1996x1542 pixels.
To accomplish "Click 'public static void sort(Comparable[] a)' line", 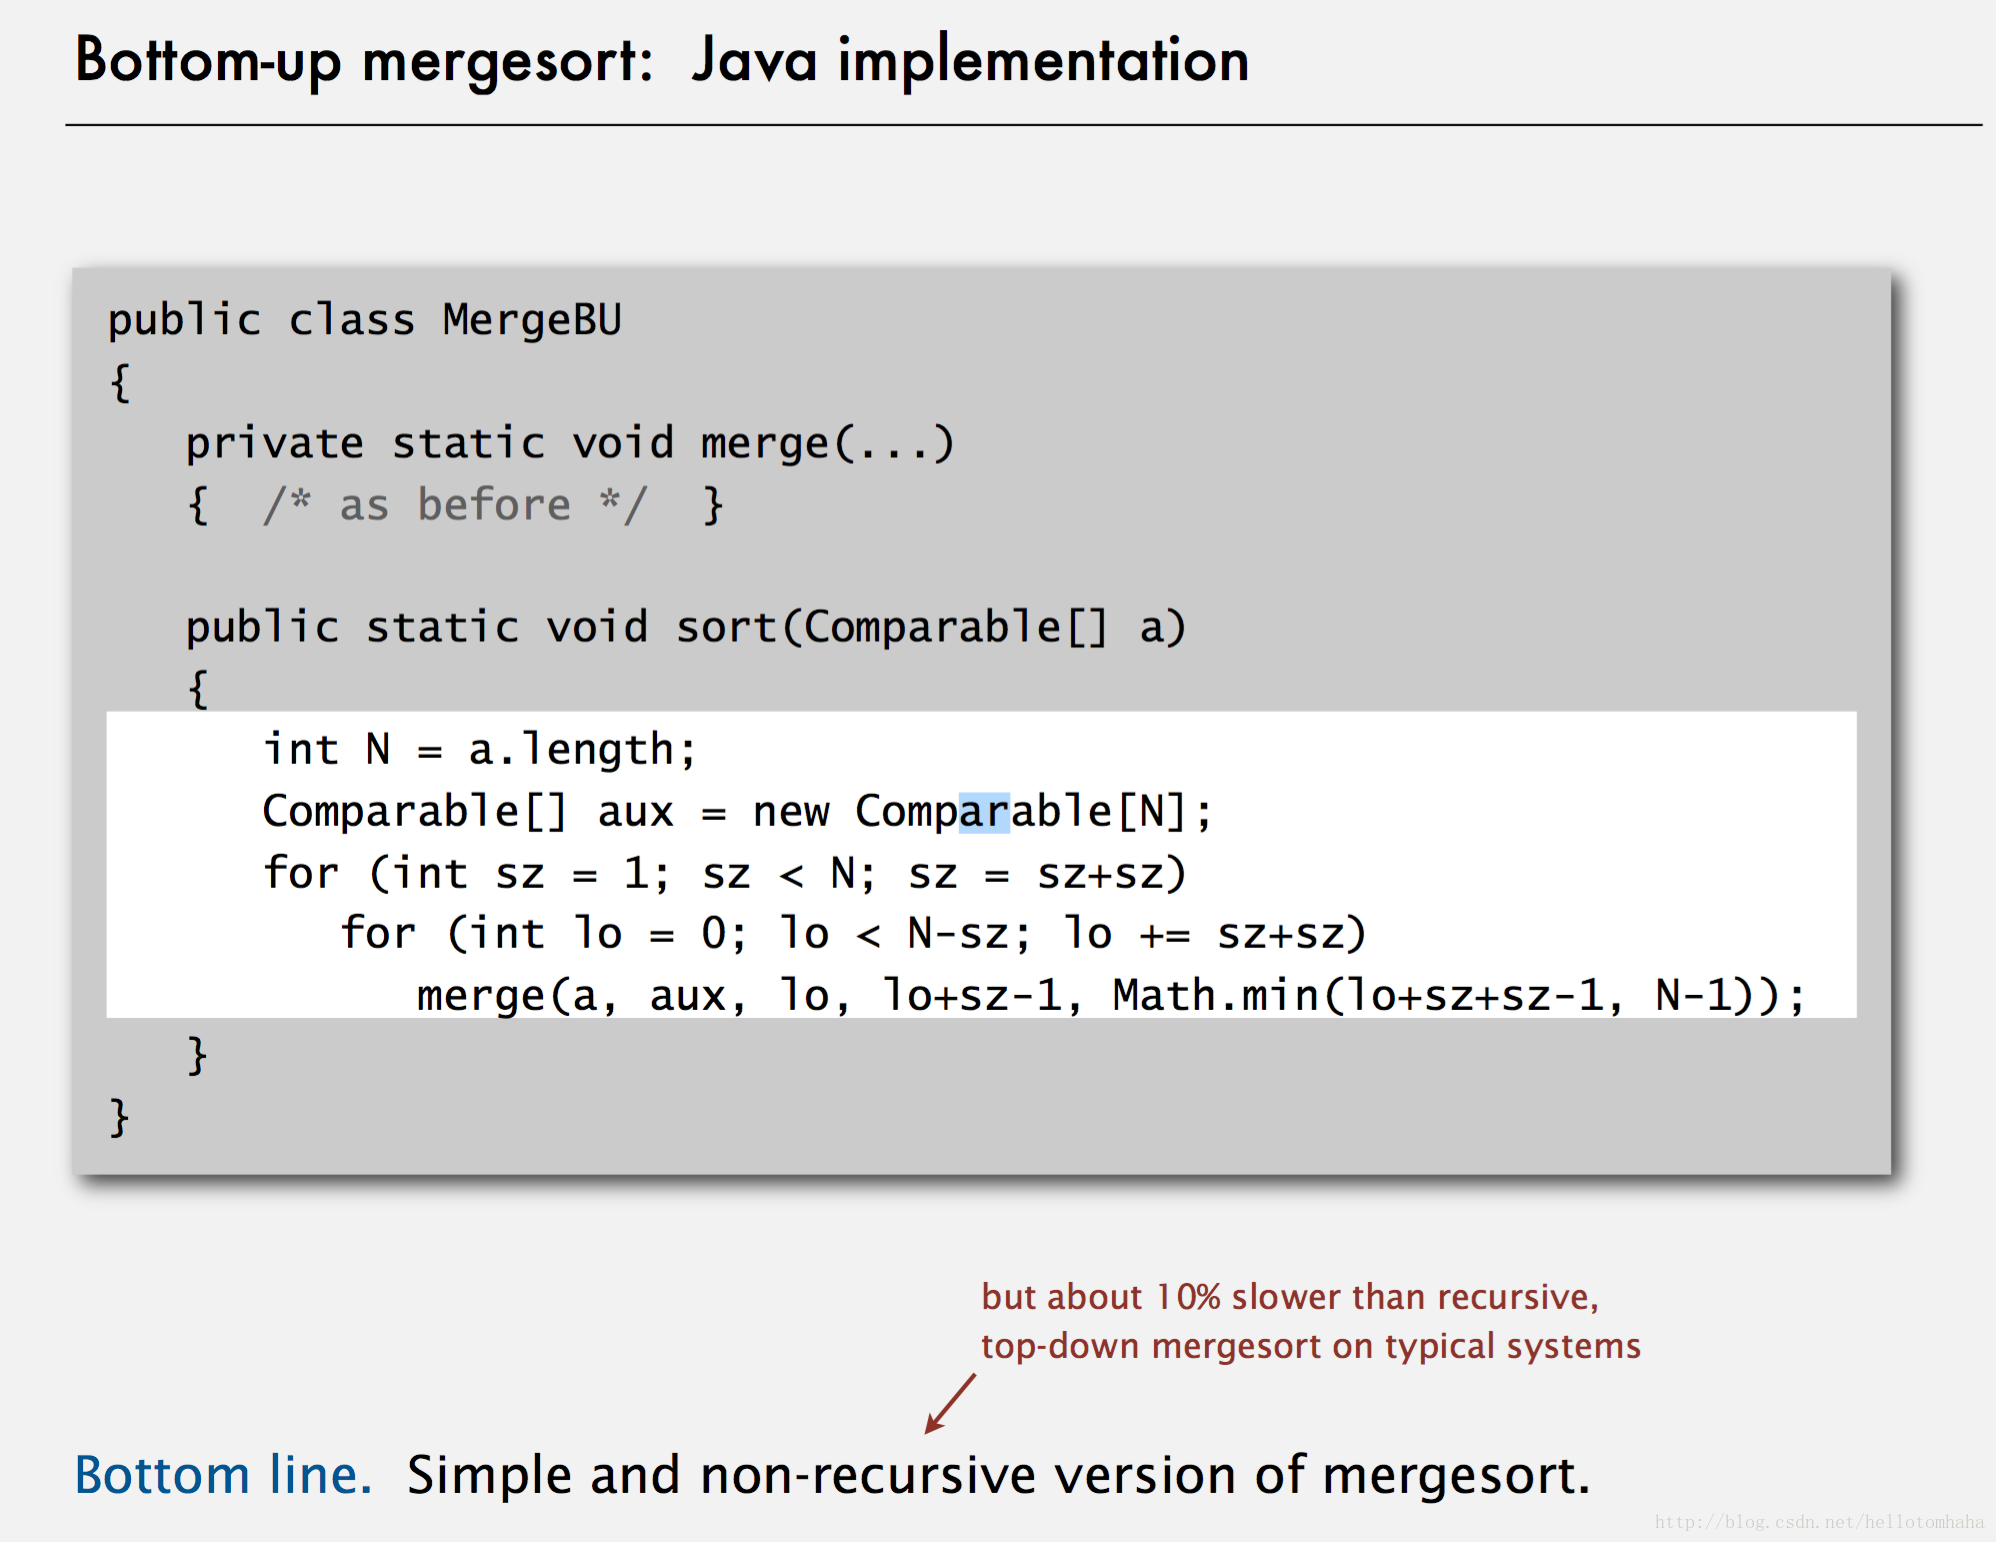I will 686,628.
